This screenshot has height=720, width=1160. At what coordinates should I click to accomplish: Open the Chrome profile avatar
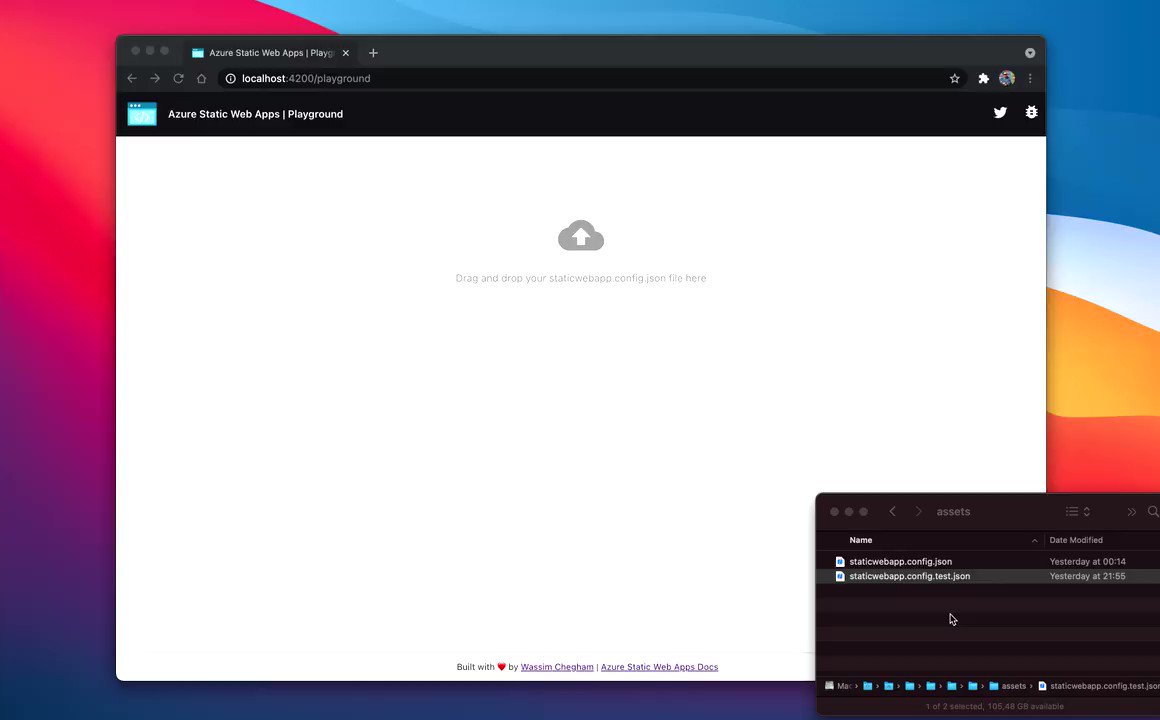1006,78
